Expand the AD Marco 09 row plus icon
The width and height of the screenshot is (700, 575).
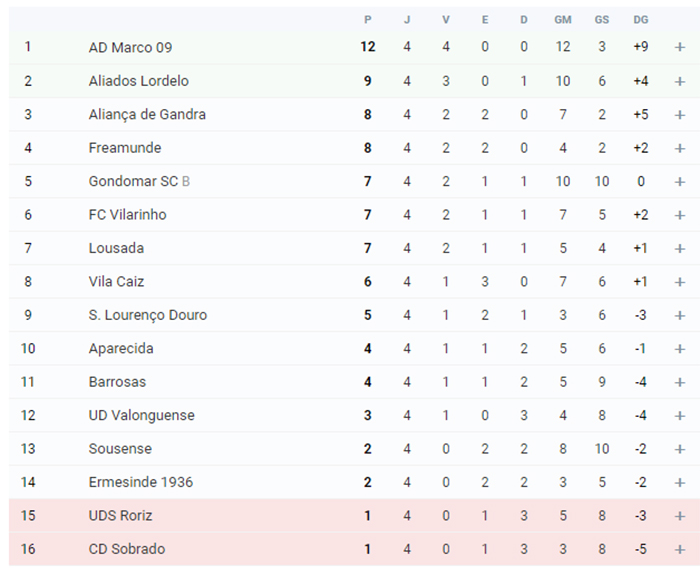(x=679, y=47)
